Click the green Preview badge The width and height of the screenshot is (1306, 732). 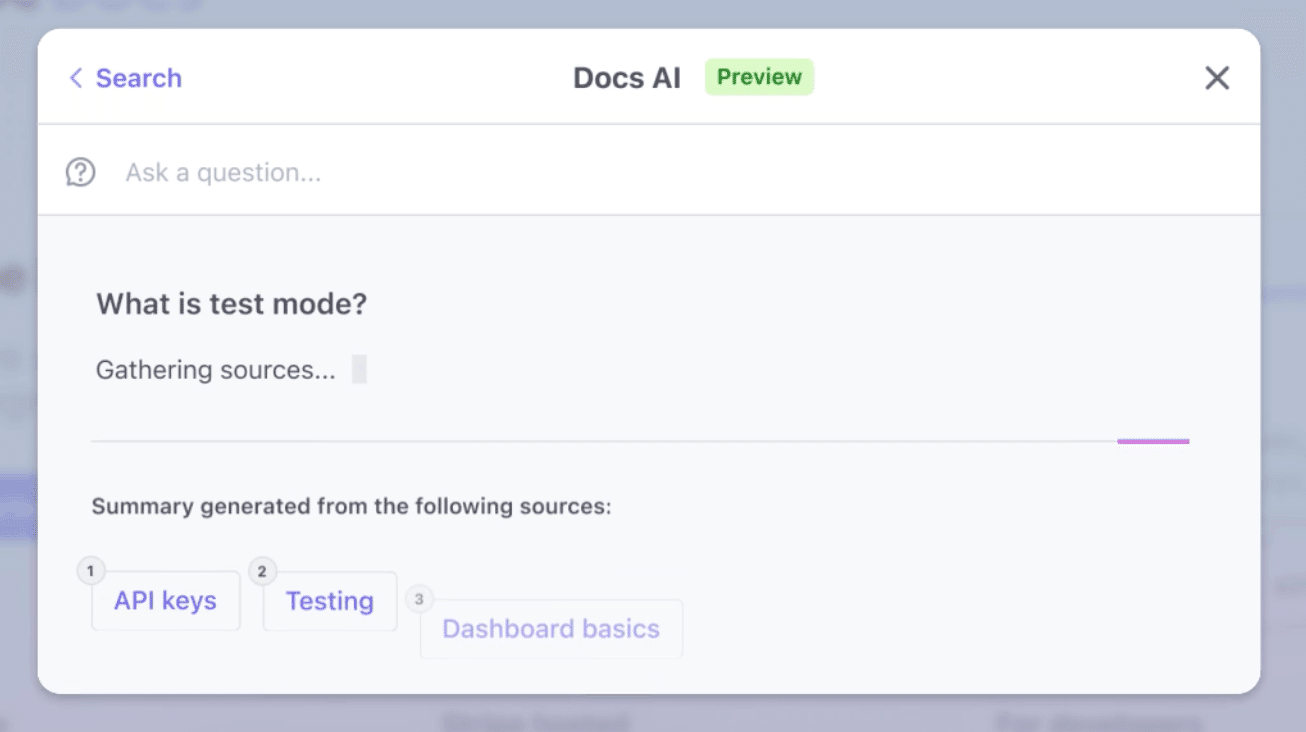point(759,77)
